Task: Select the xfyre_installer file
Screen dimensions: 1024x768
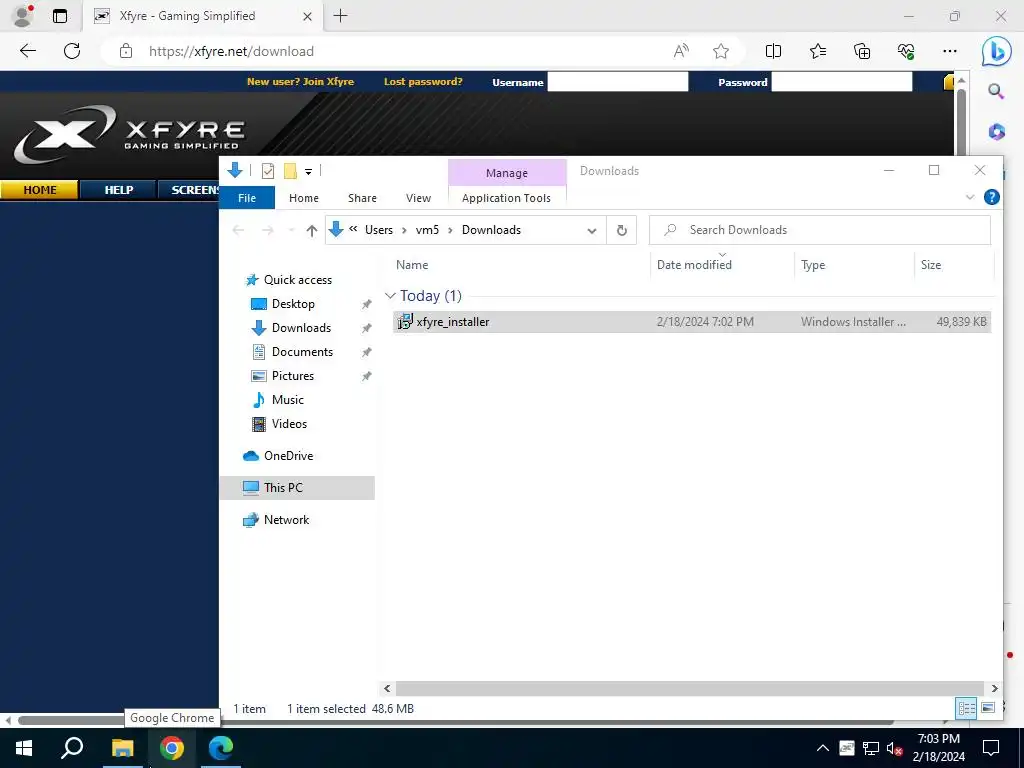Action: 692,322
